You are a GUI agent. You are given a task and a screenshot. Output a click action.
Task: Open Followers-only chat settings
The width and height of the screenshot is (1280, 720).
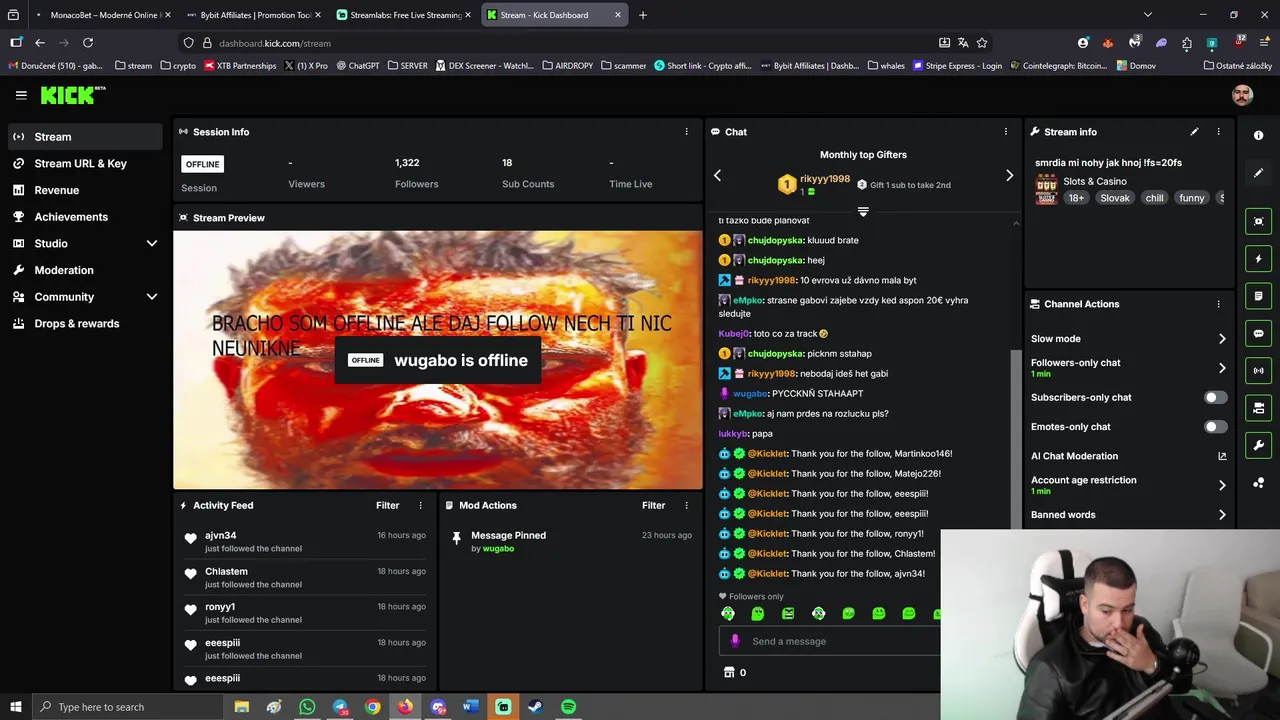1129,368
